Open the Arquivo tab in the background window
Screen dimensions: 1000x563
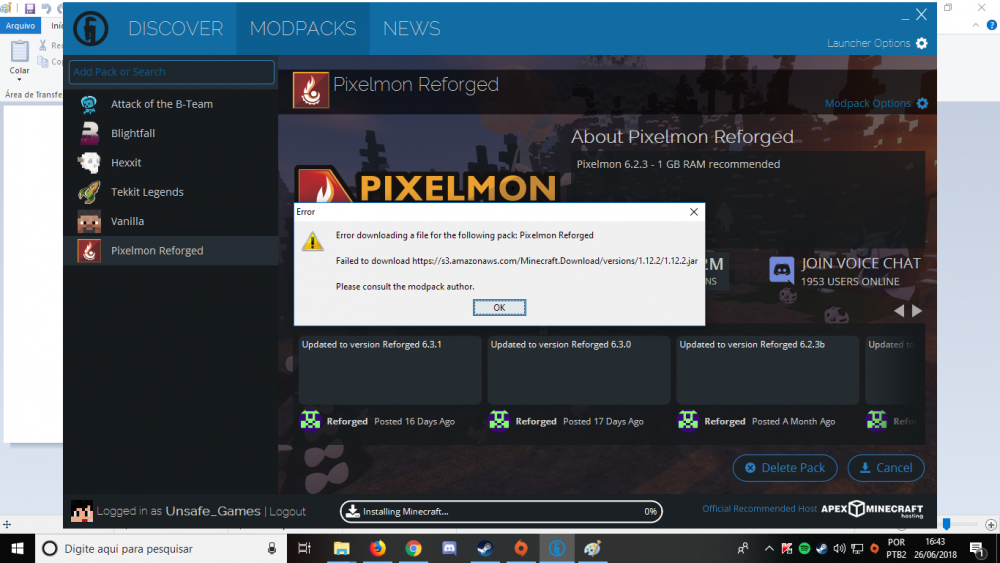coord(20,26)
